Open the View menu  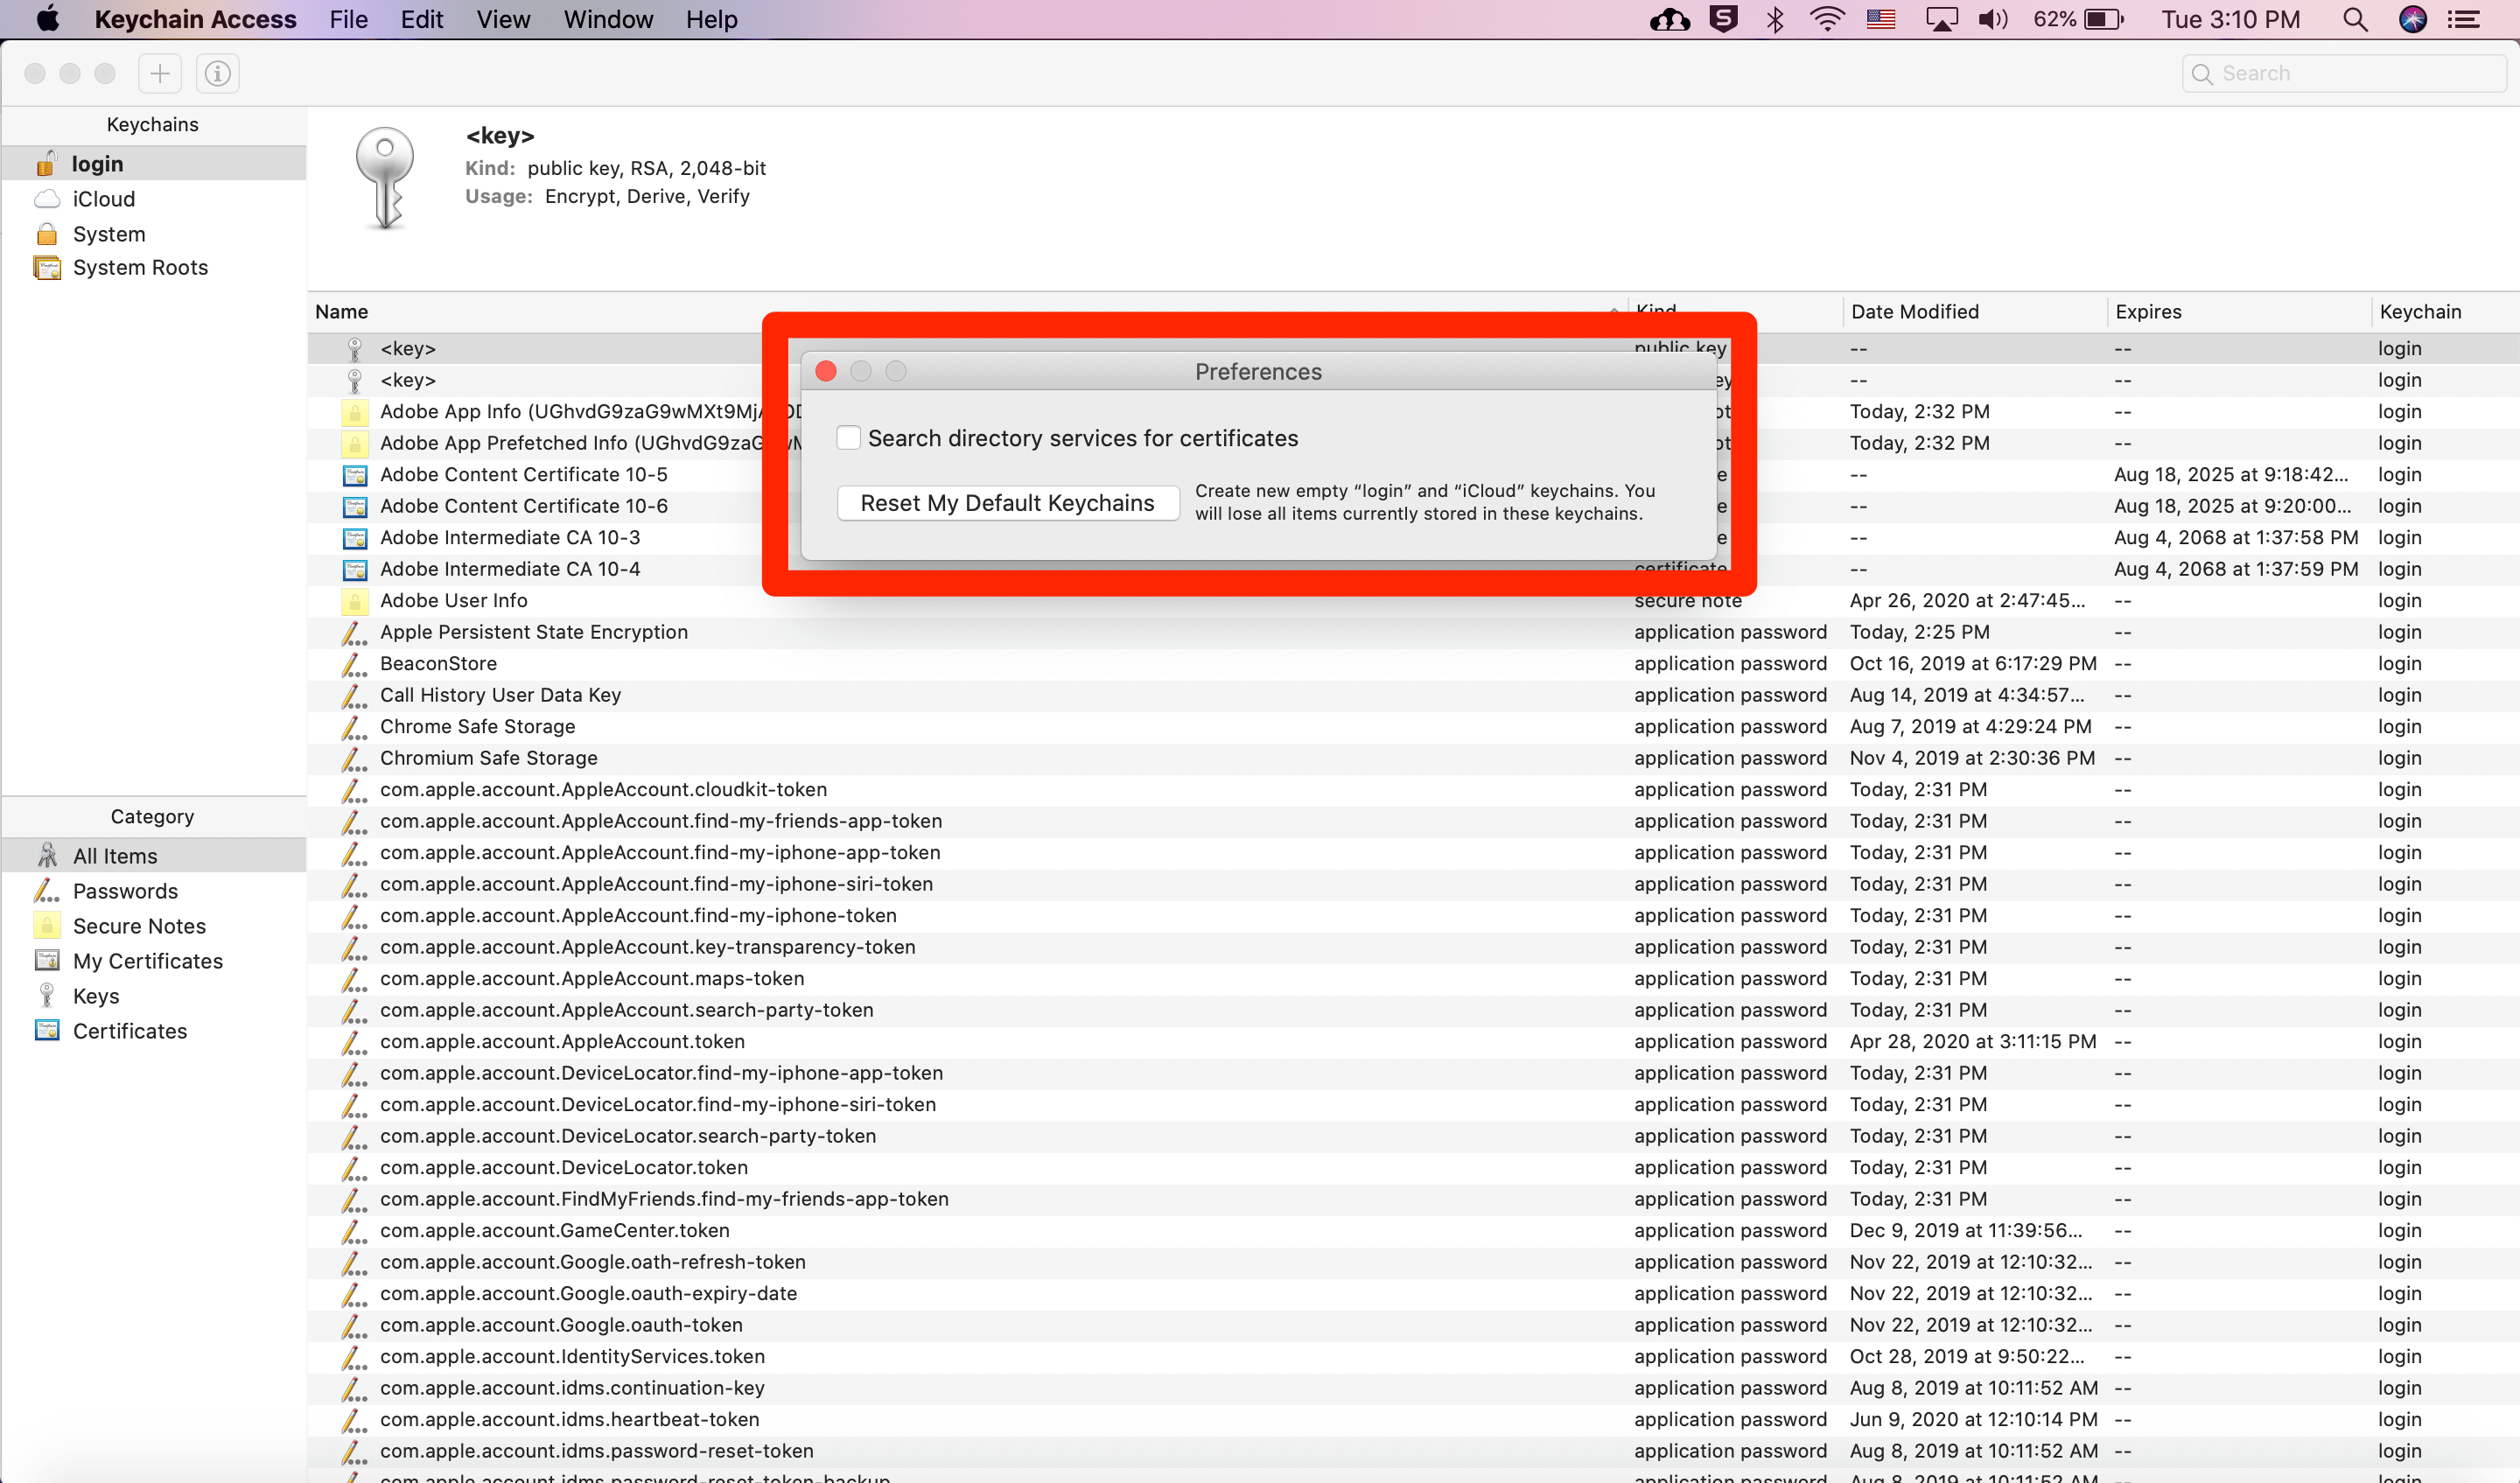tap(502, 19)
